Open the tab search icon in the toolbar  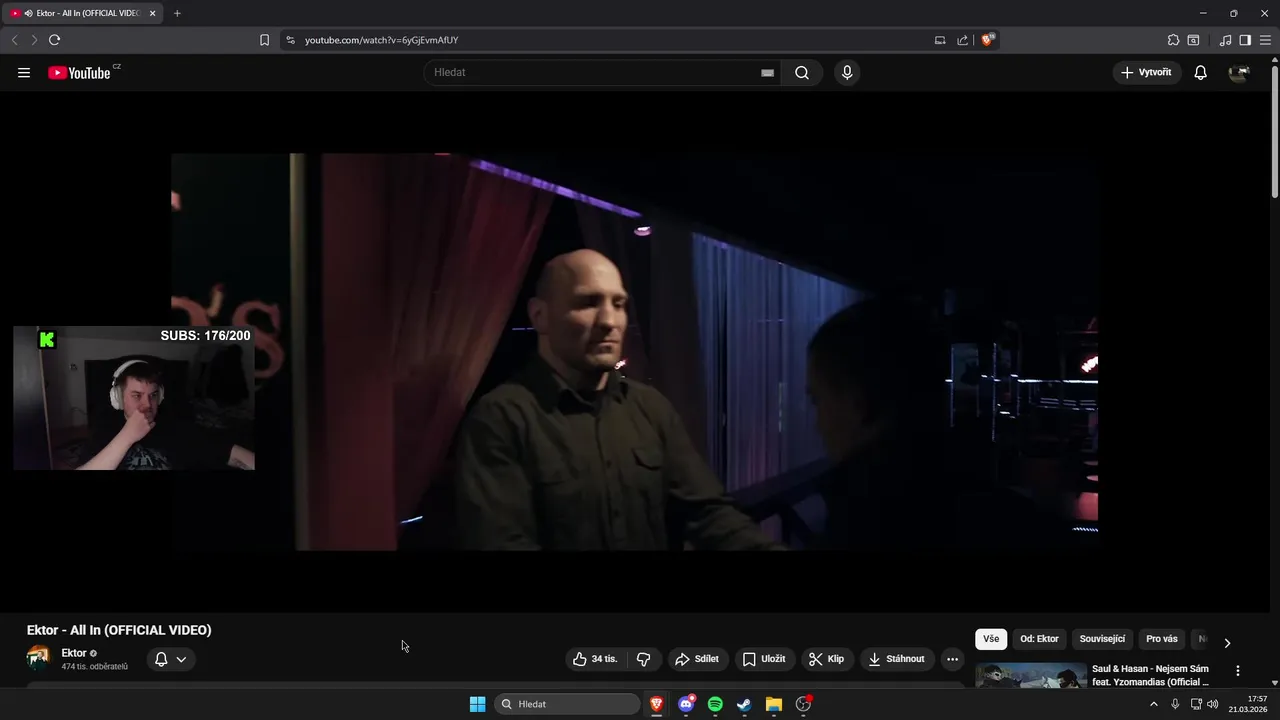click(x=1193, y=40)
